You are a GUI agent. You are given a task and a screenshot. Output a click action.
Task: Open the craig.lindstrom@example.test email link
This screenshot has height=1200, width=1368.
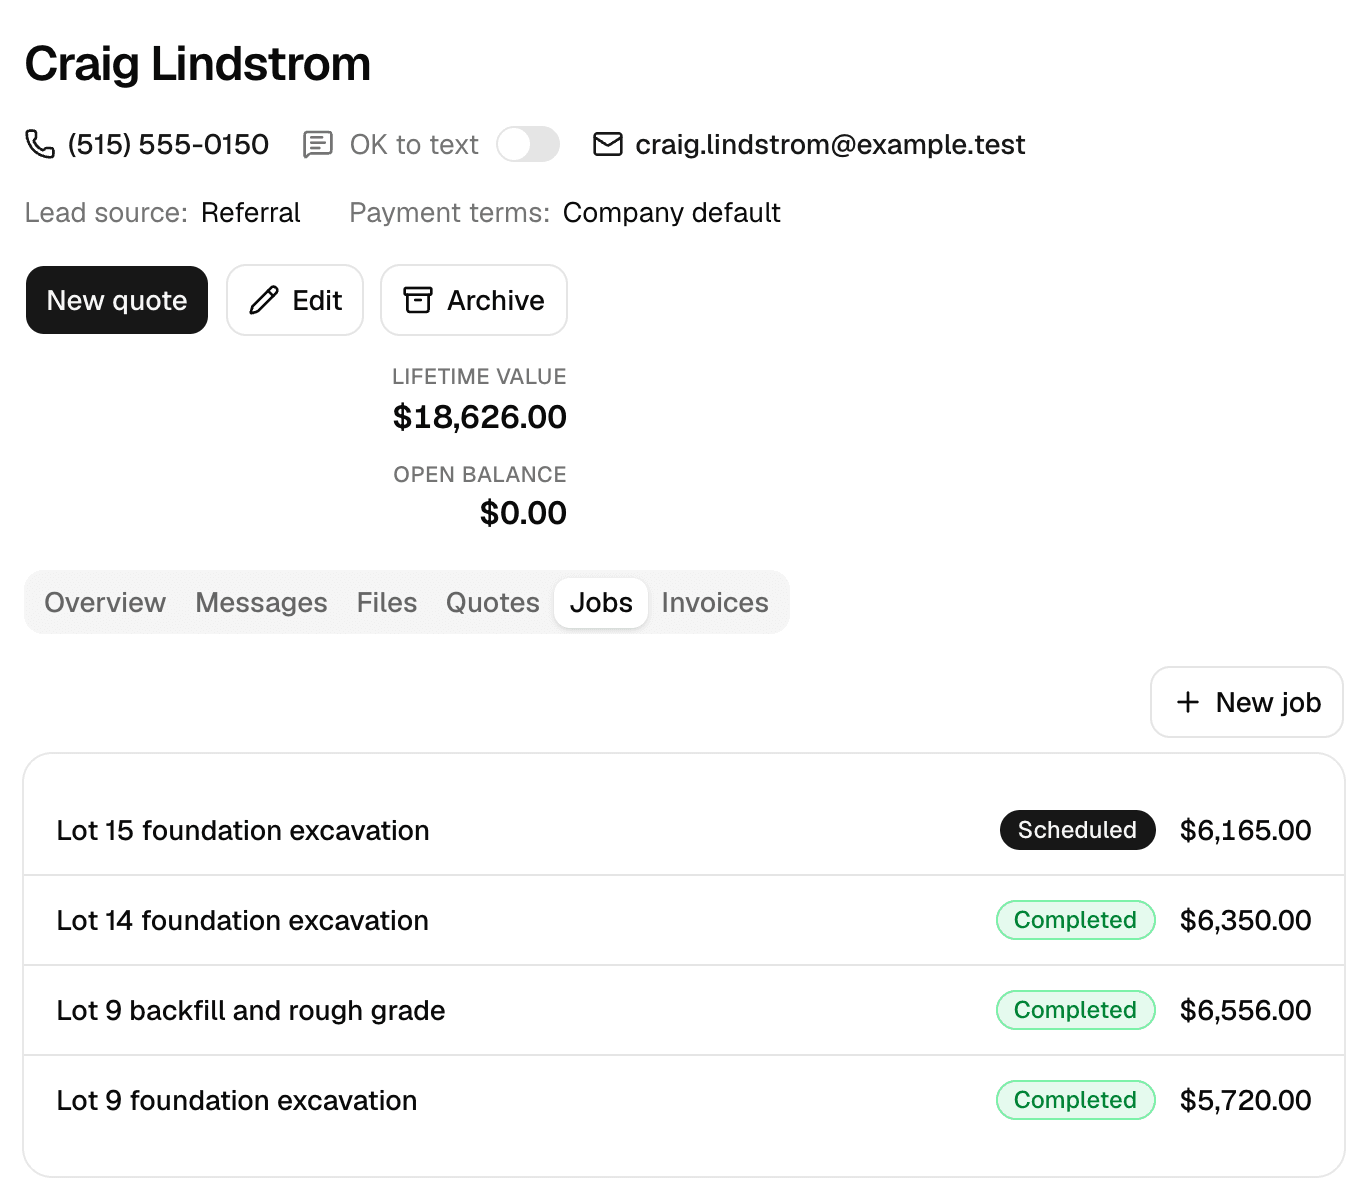[830, 144]
